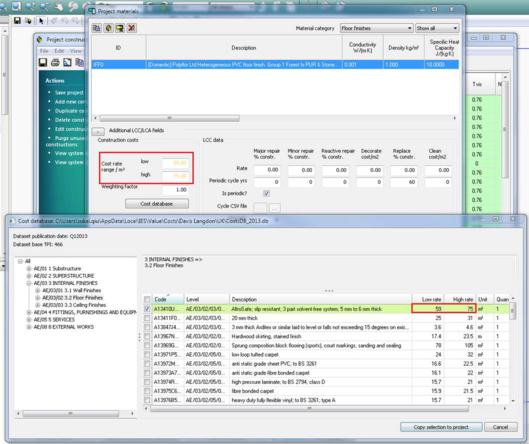Click Copy selection to project button

tap(441, 427)
